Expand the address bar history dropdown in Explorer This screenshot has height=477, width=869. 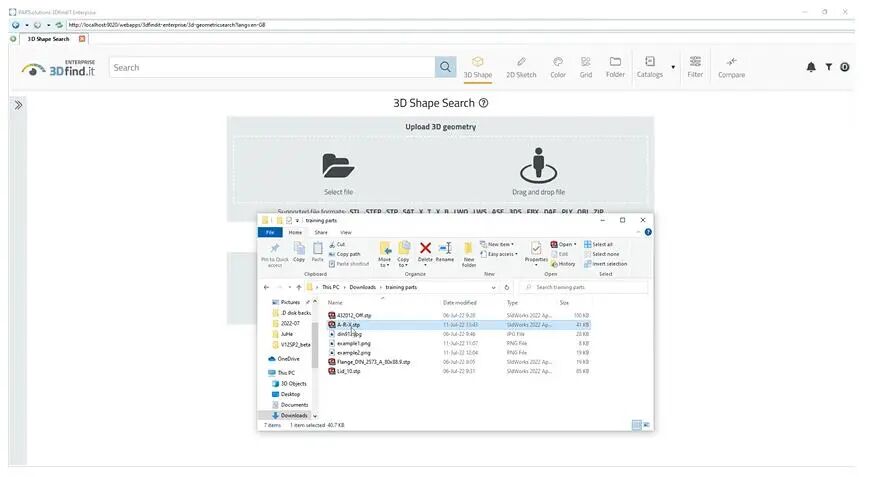coord(493,288)
